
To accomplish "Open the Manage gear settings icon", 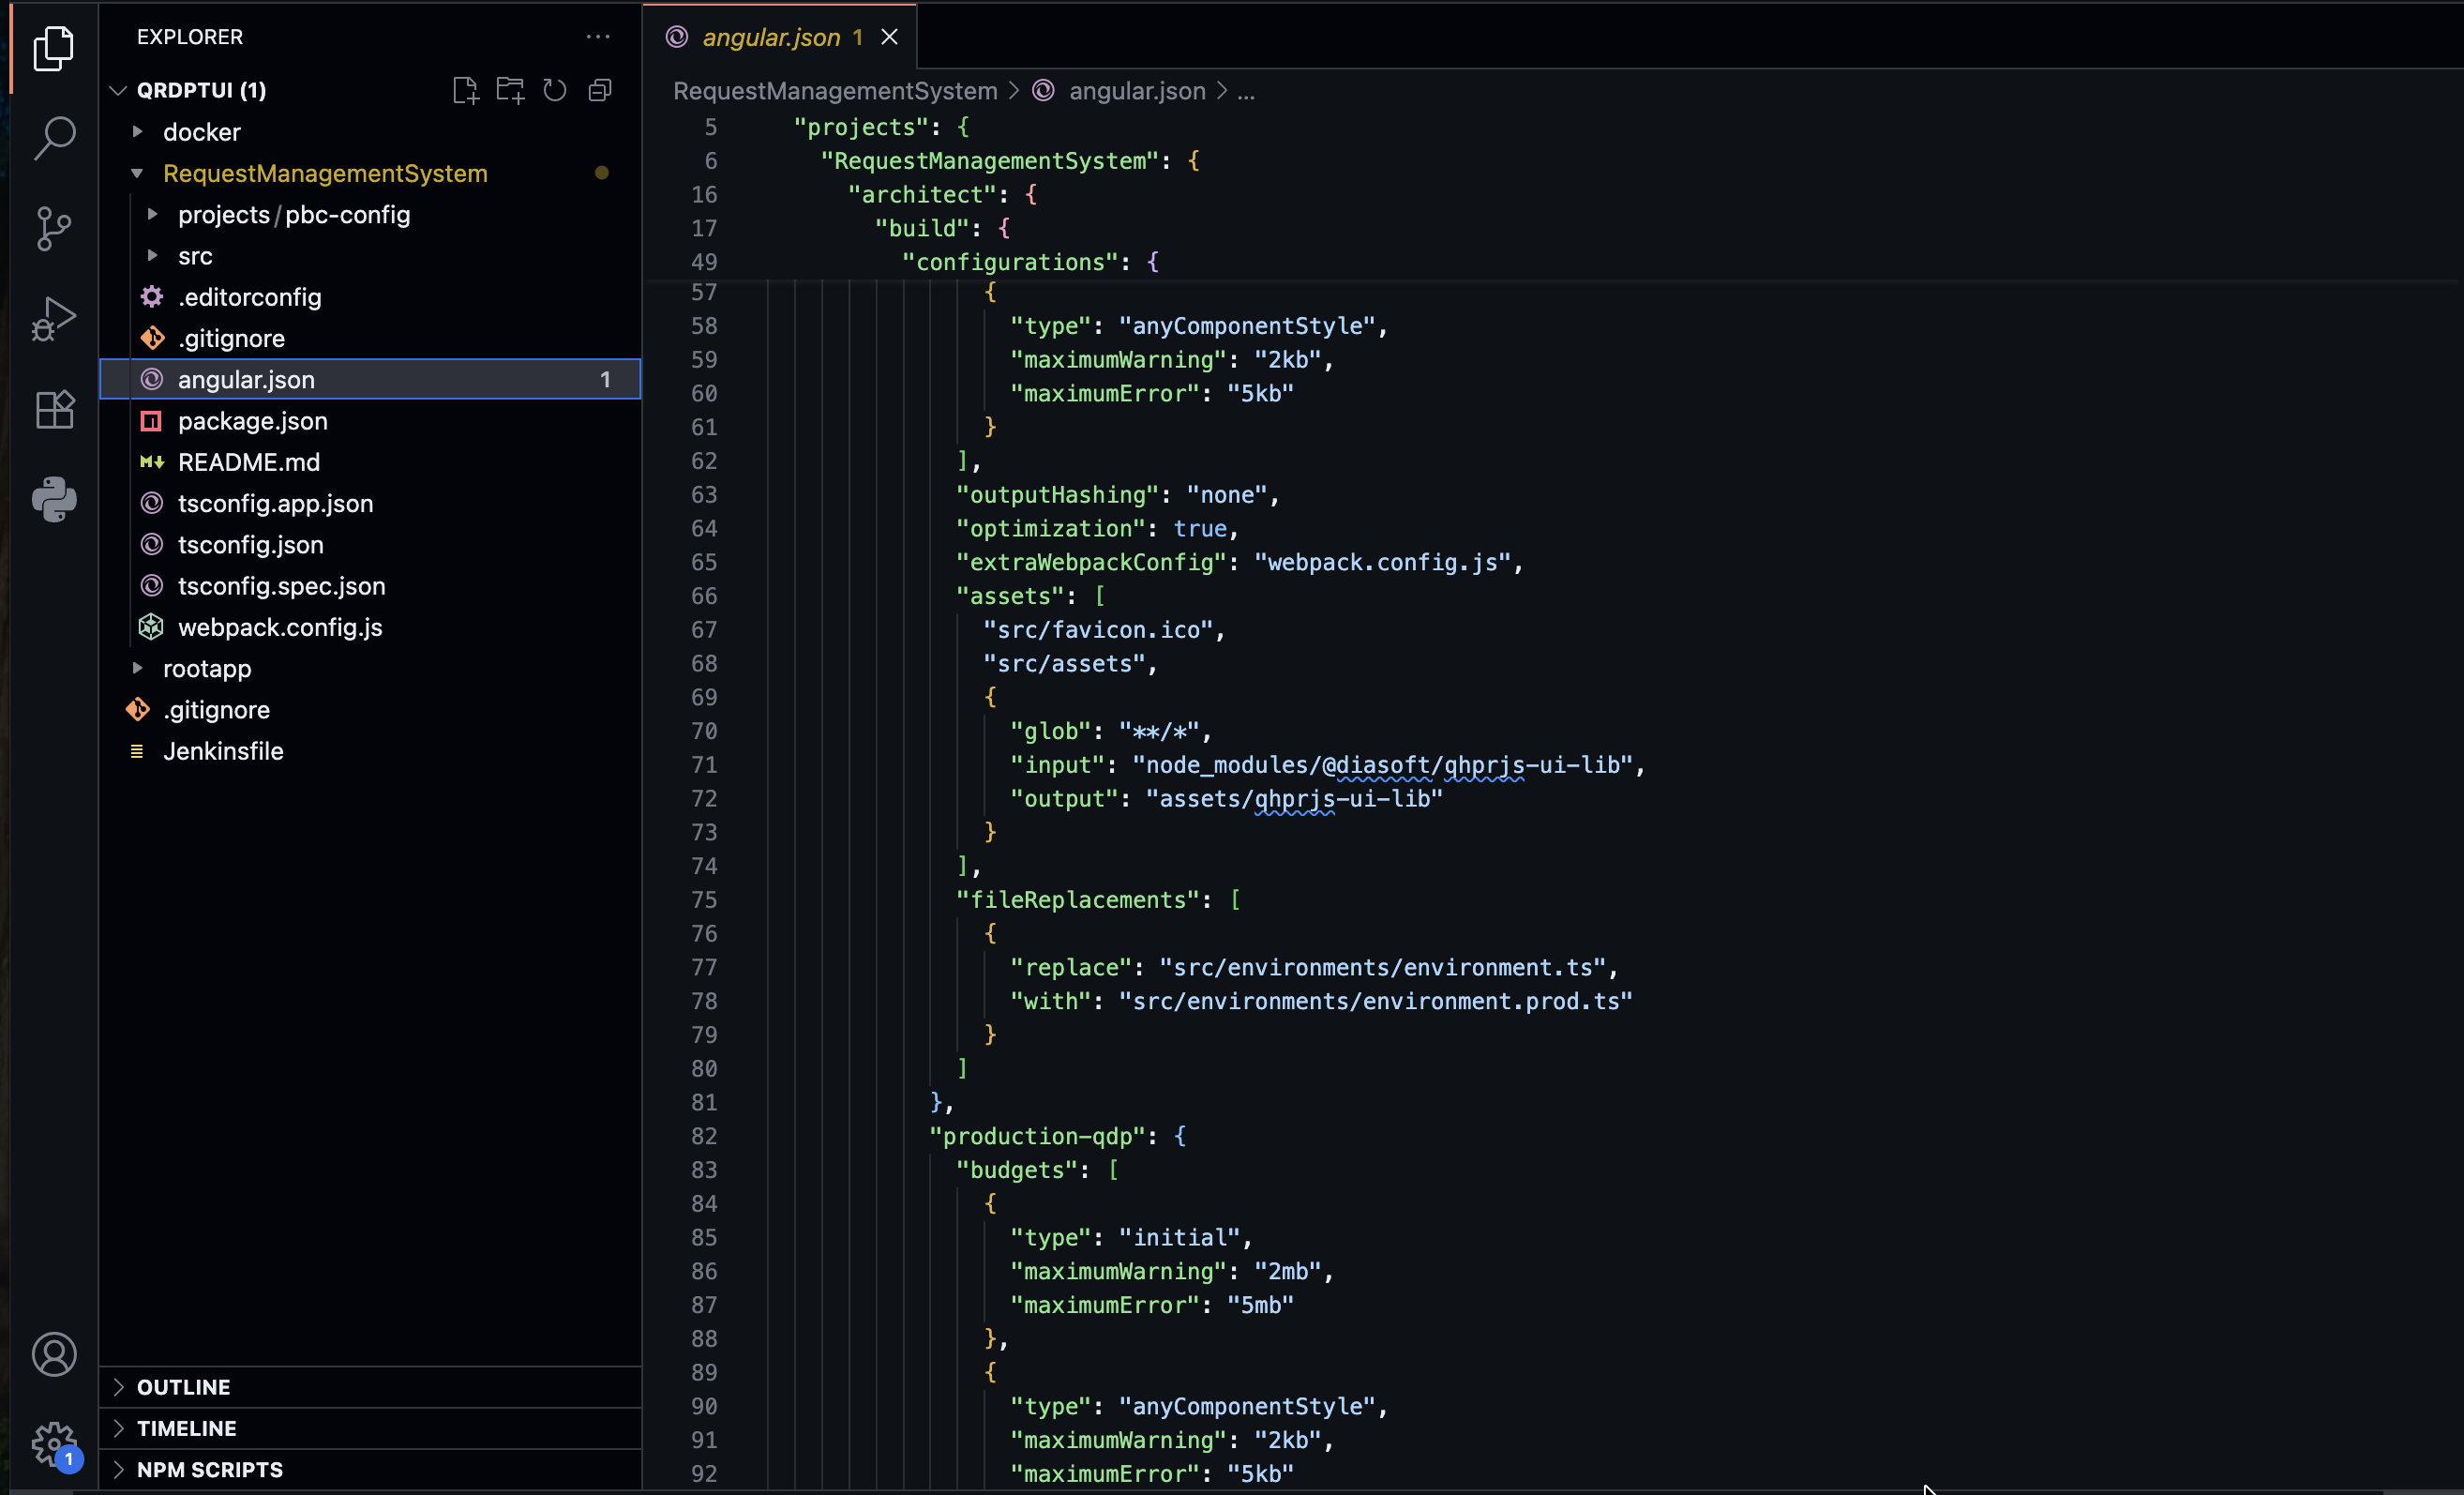I will pos(54,1444).
